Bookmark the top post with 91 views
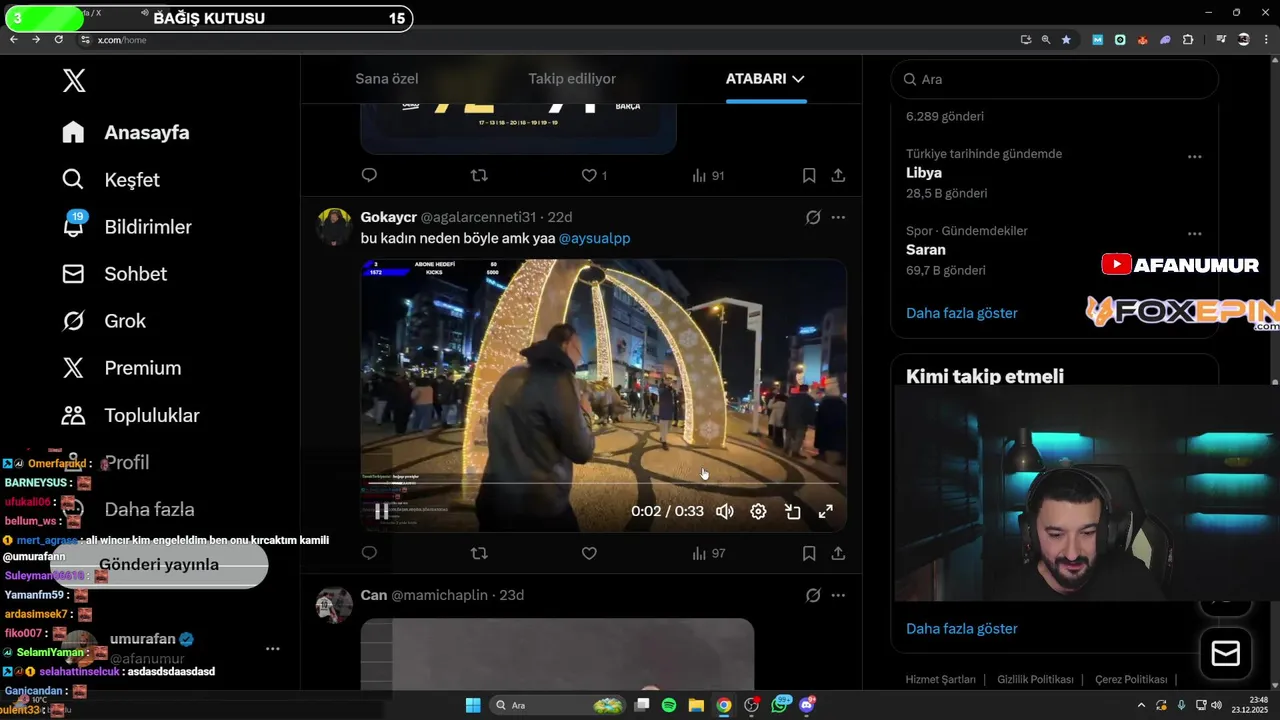 (x=809, y=175)
